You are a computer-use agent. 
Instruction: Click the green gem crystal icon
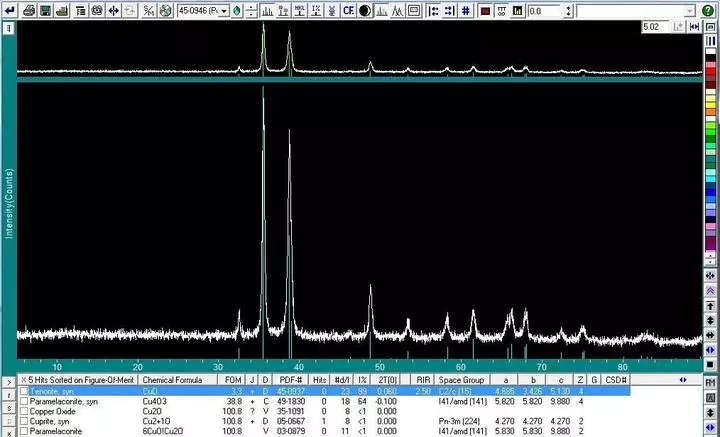pos(237,11)
